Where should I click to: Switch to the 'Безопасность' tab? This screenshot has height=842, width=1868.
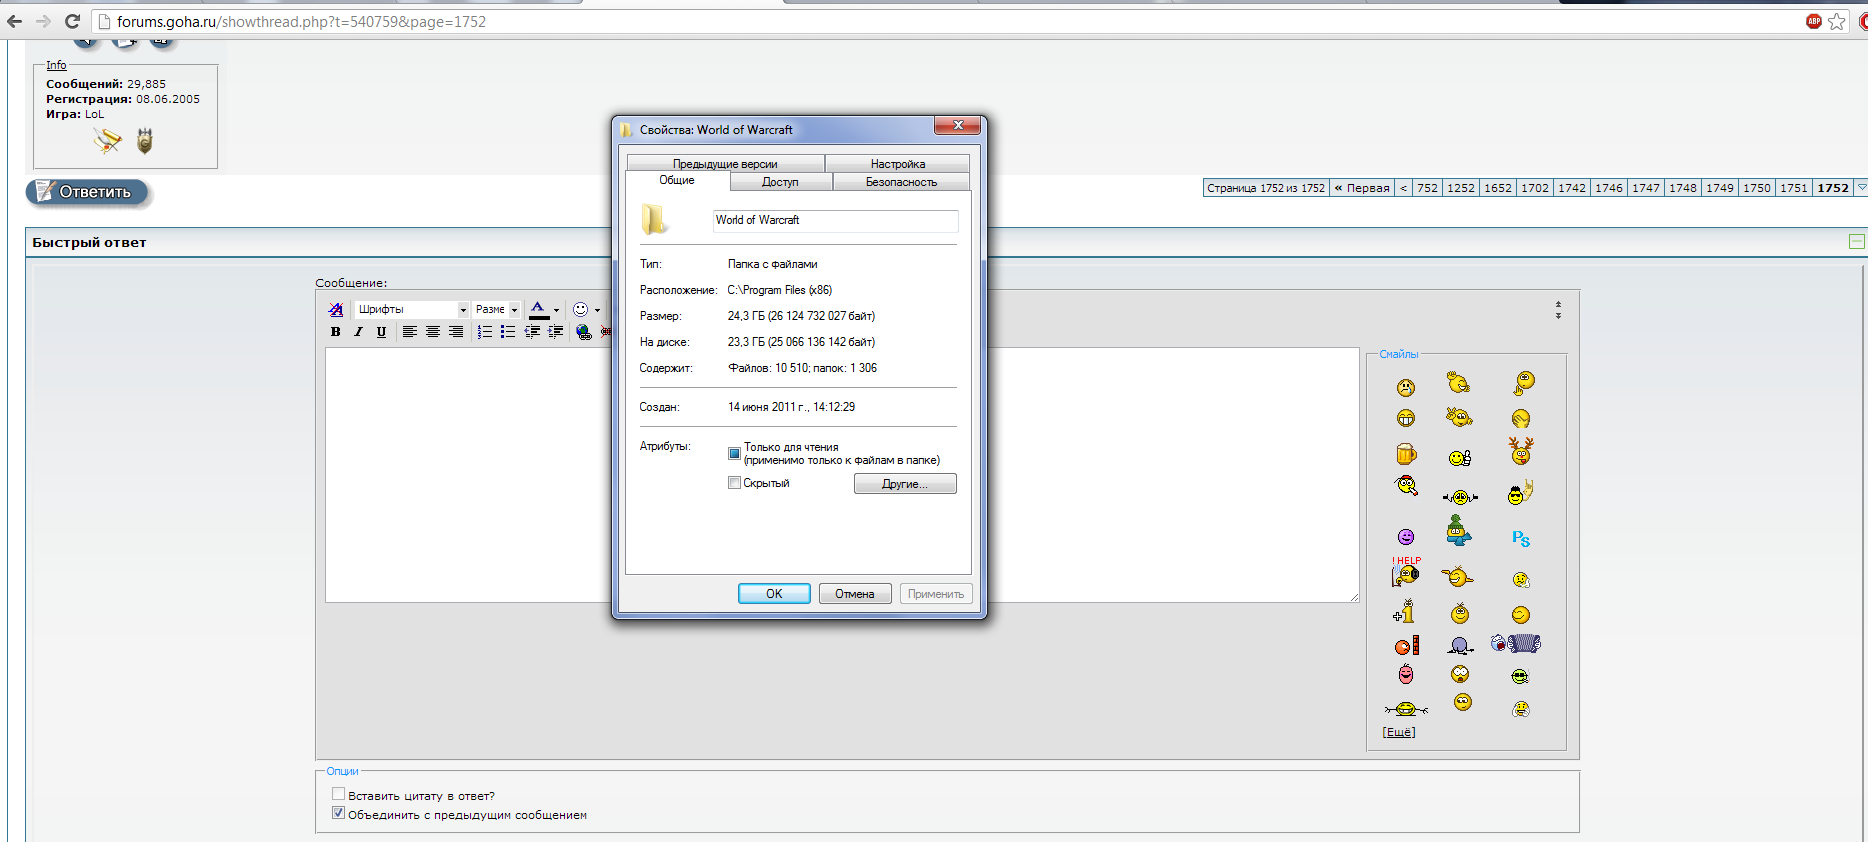901,182
